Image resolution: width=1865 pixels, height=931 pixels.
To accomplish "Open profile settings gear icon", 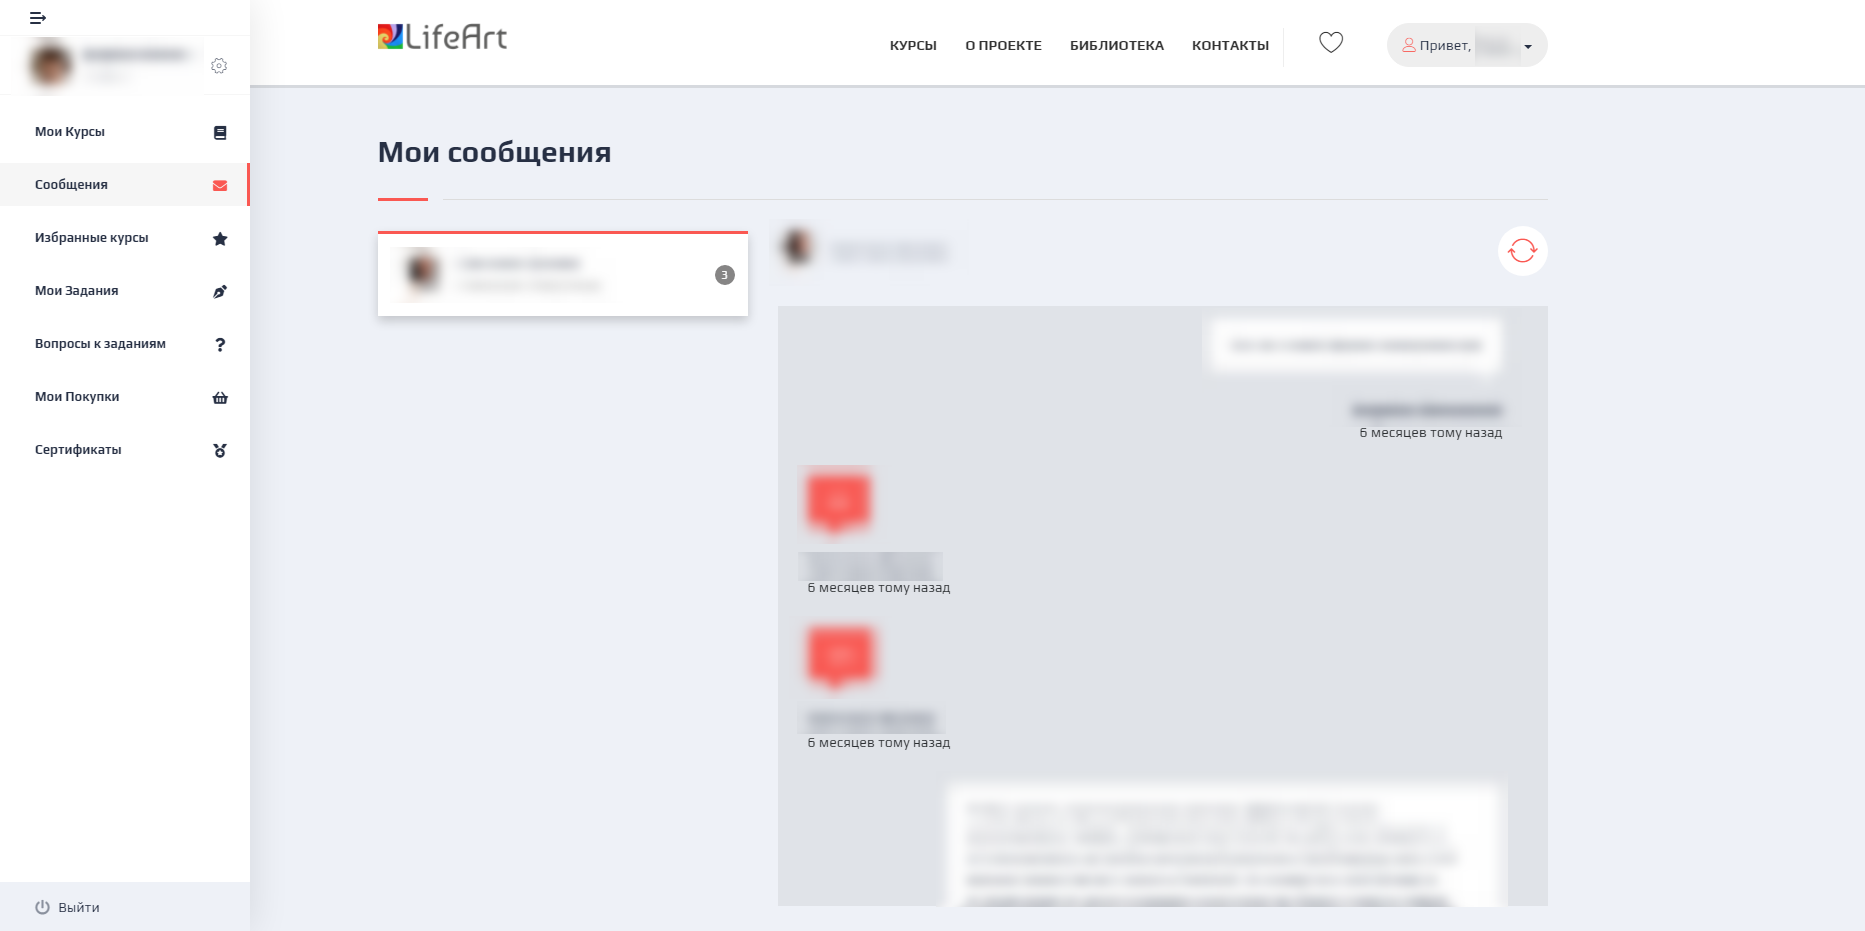I will coord(219,66).
